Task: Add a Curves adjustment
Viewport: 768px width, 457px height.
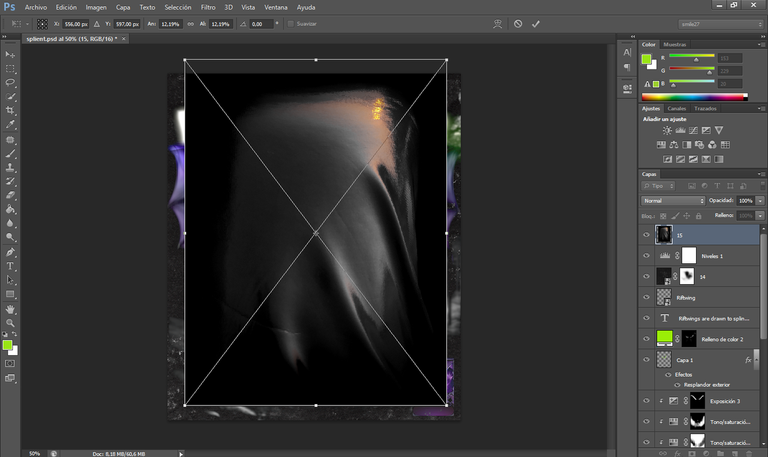Action: coord(693,130)
